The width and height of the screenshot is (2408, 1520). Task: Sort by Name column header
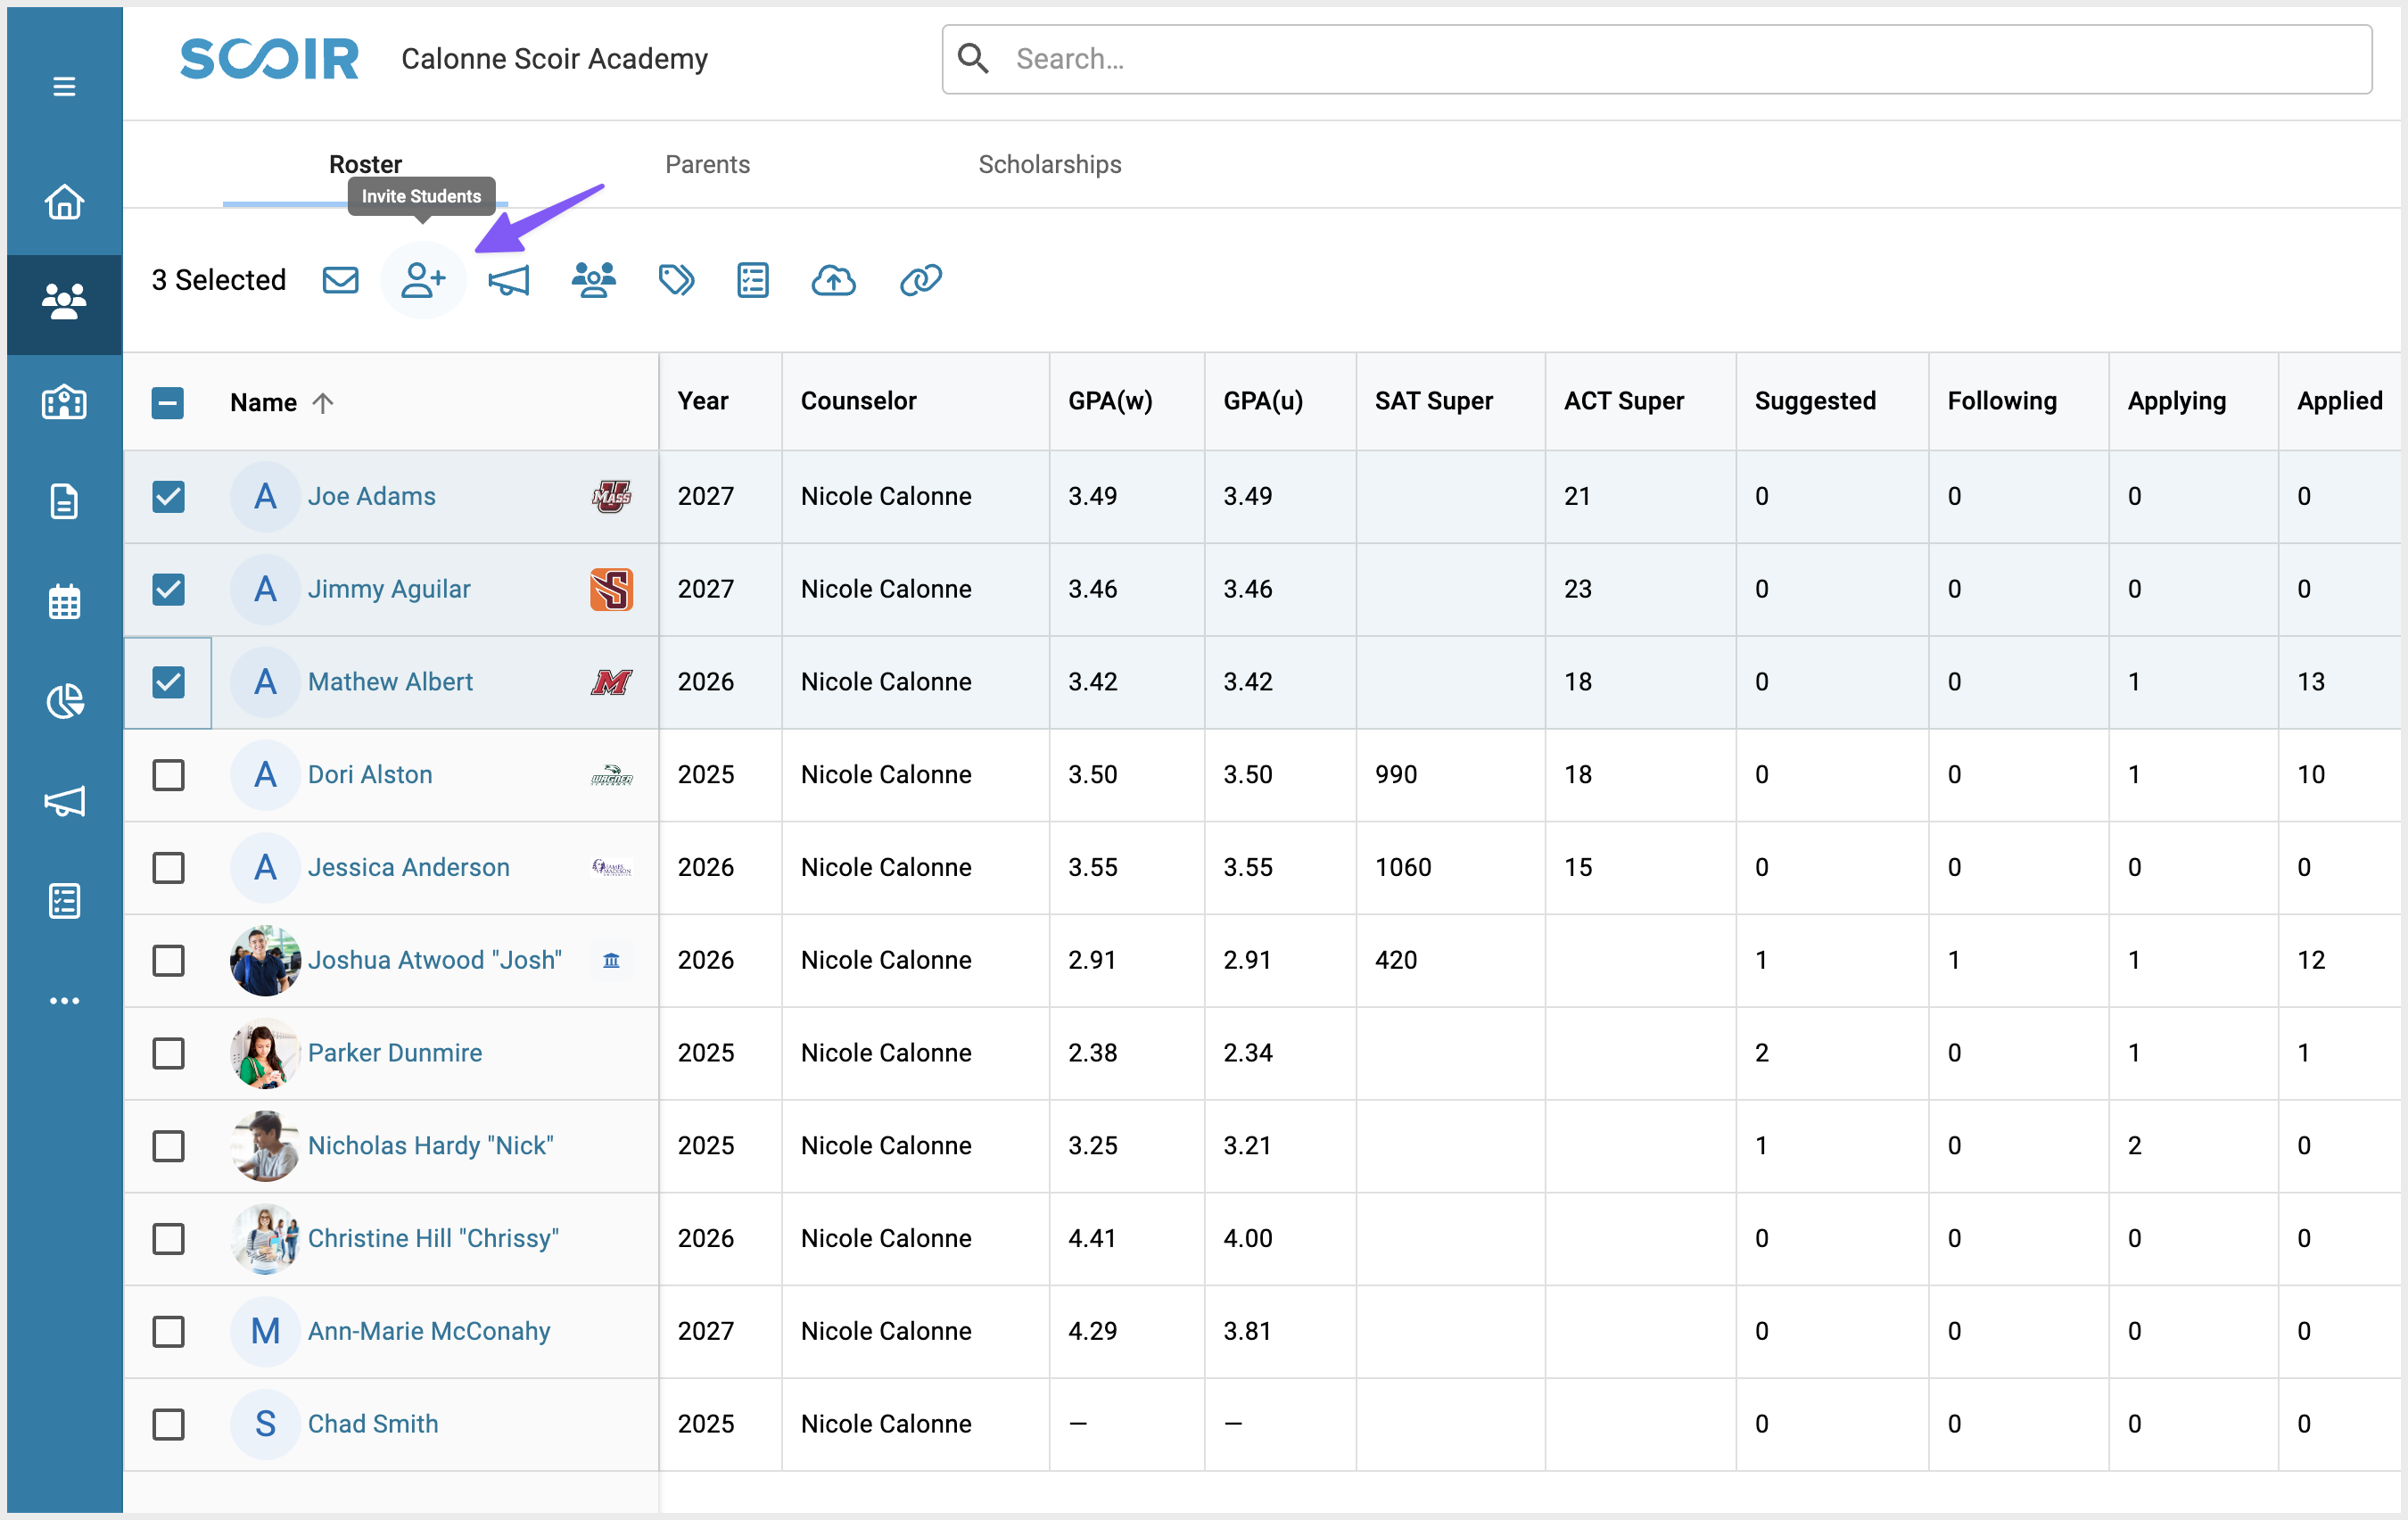click(264, 403)
